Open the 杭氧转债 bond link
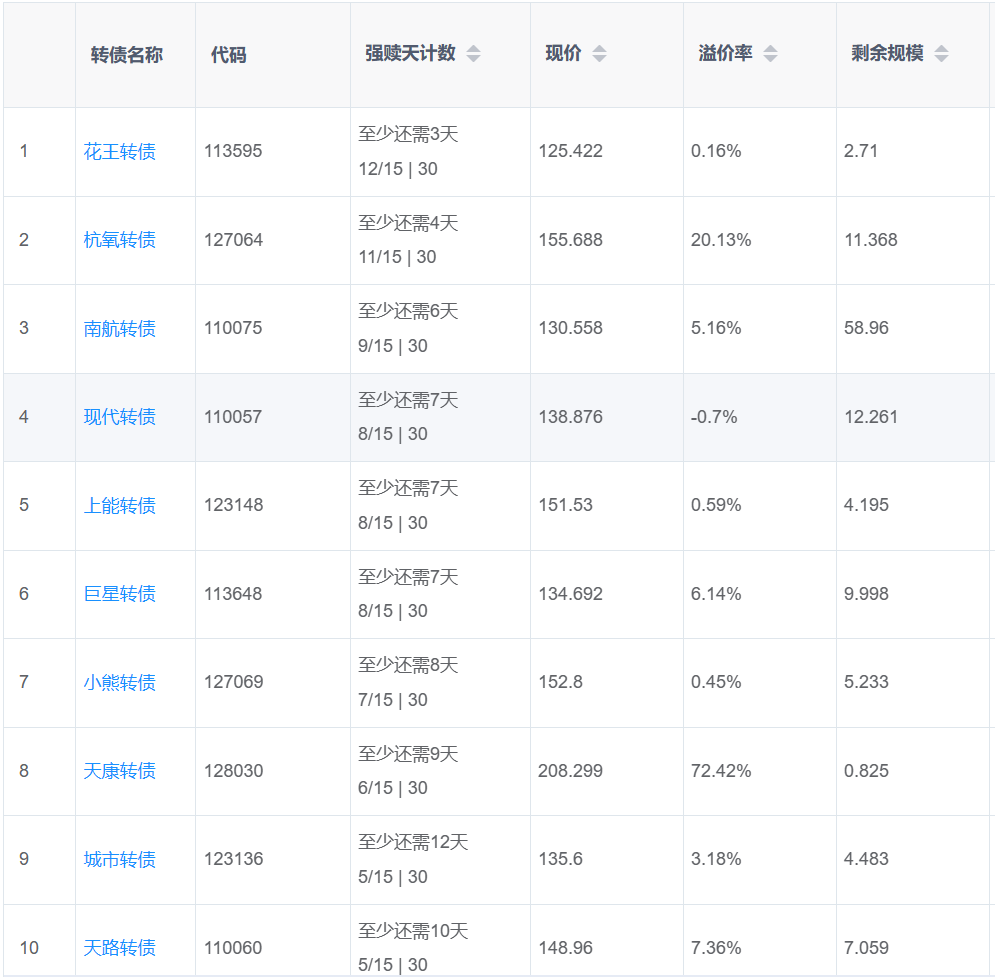Viewport: 995px width, 980px height. [x=120, y=240]
